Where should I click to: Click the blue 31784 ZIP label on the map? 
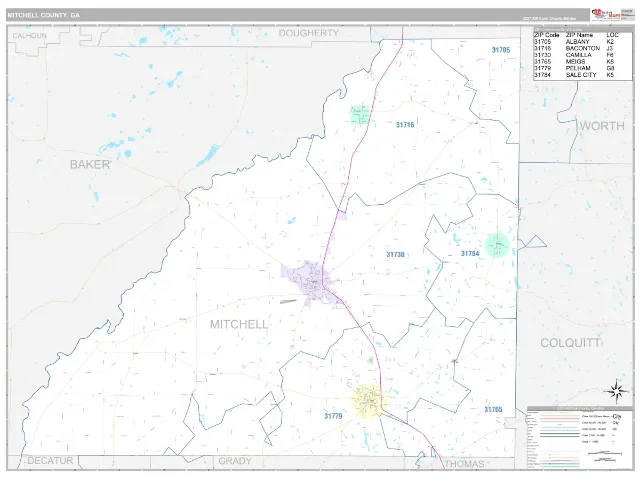point(470,253)
